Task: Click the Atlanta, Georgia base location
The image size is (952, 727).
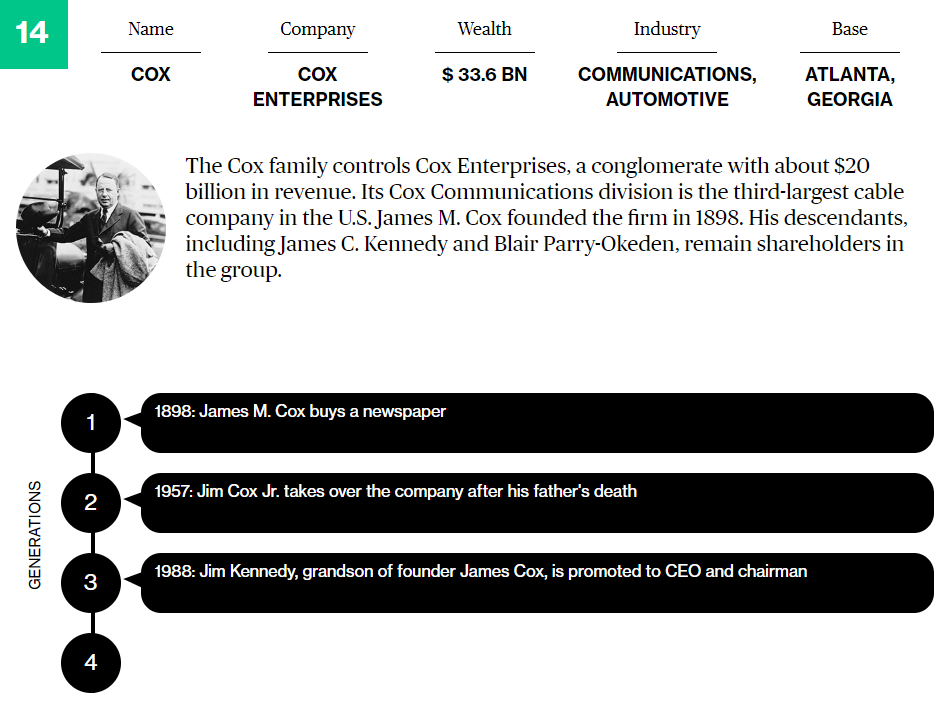Action: pos(849,87)
